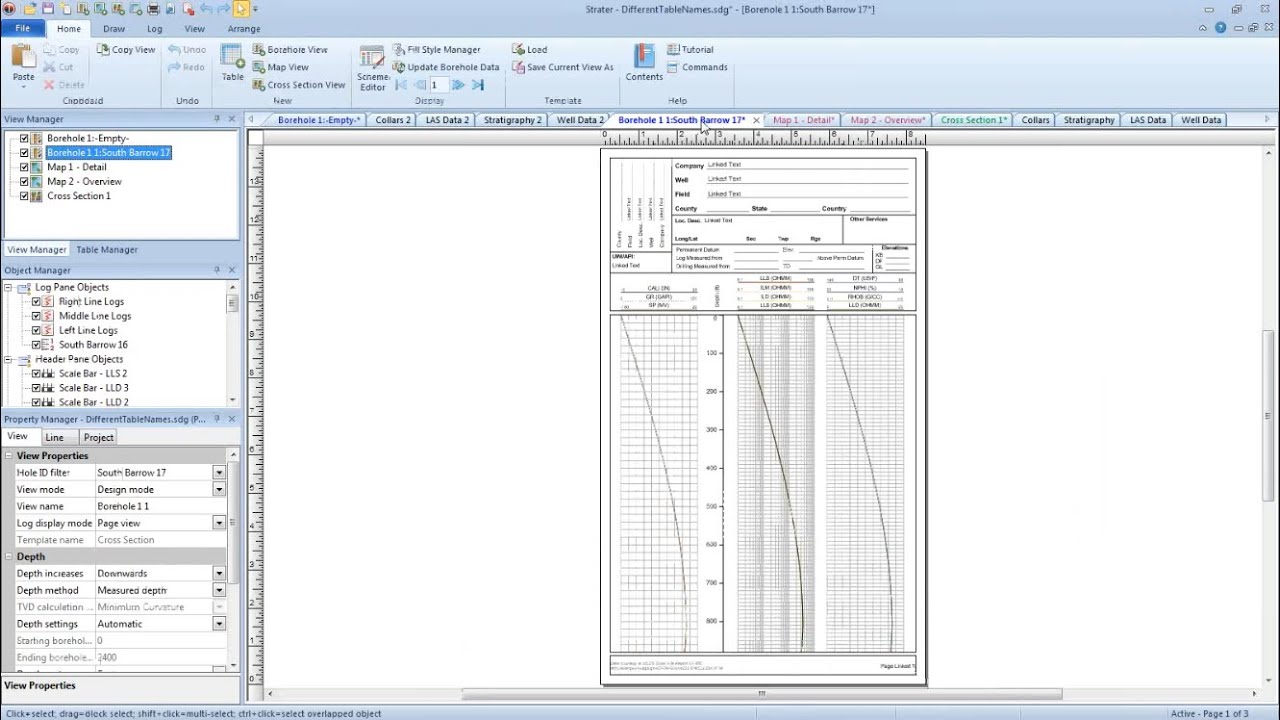This screenshot has width=1280, height=720.
Task: Toggle Map 2 - Overview checkbox
Action: pos(24,182)
